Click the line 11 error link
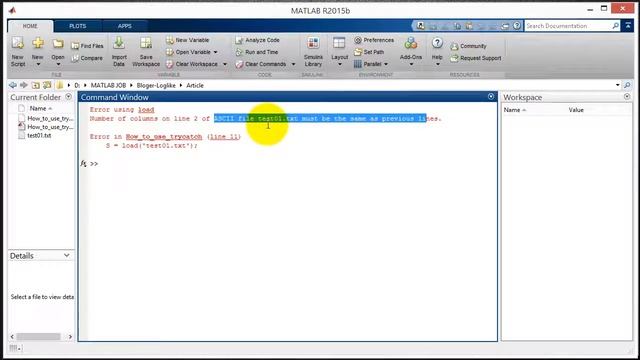The image size is (640, 360). (224, 137)
